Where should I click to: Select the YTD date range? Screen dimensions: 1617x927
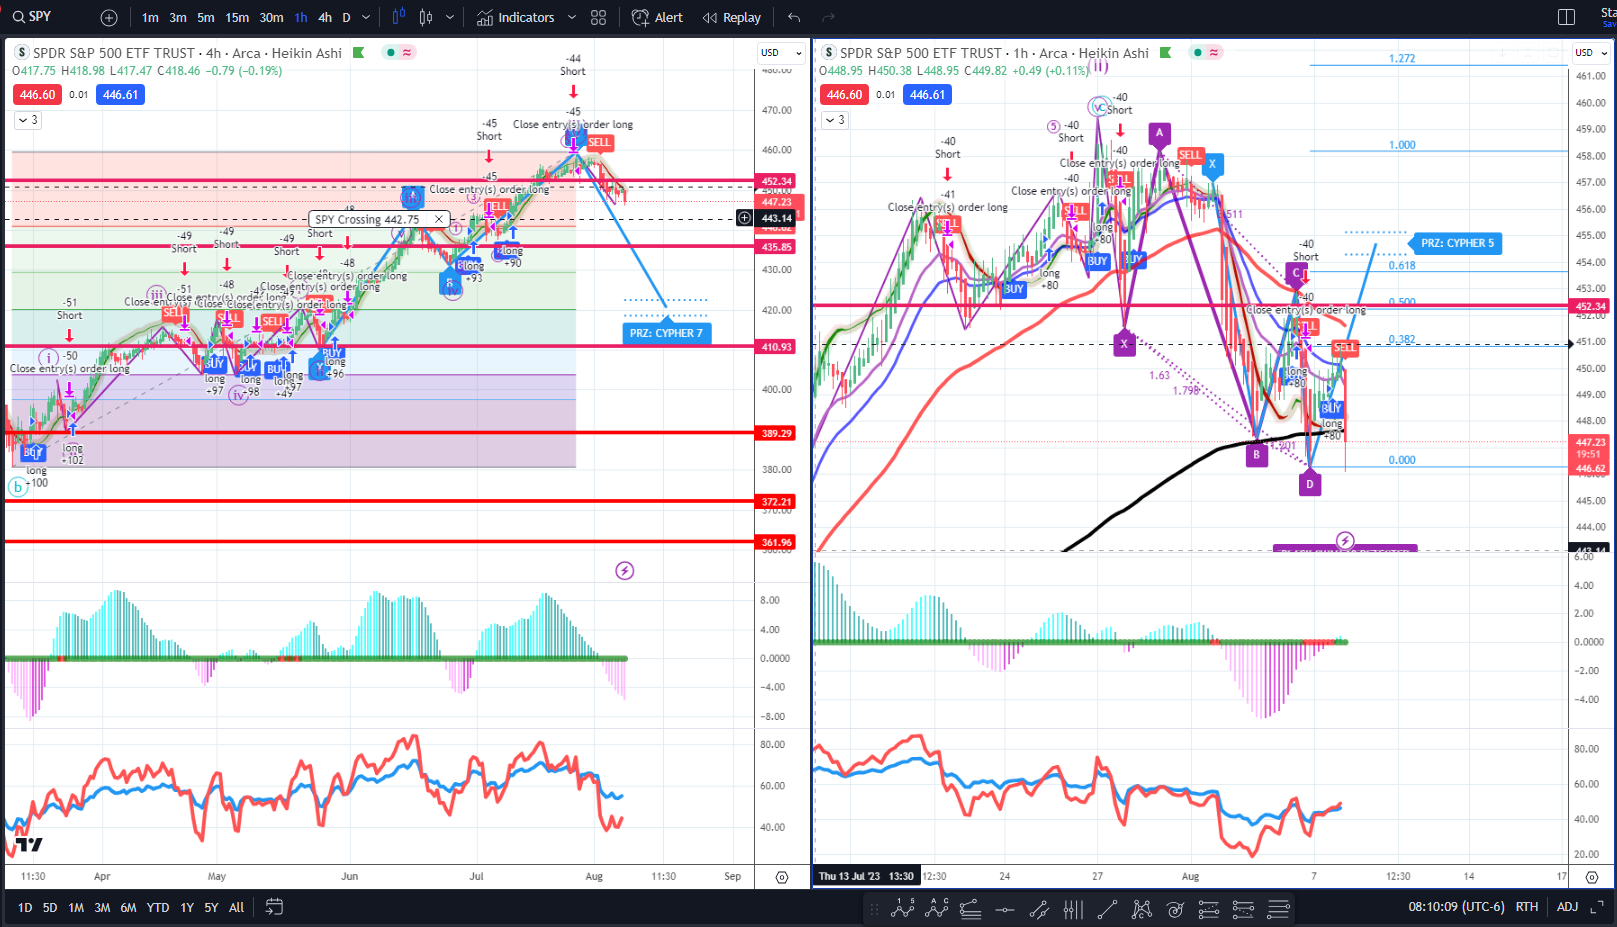click(158, 908)
